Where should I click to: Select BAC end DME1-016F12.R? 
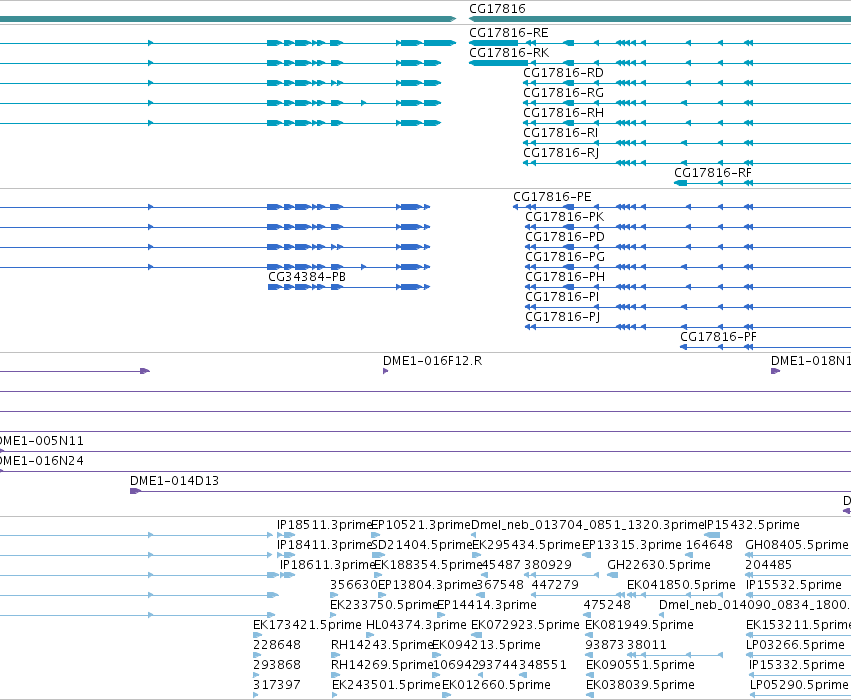point(432,361)
